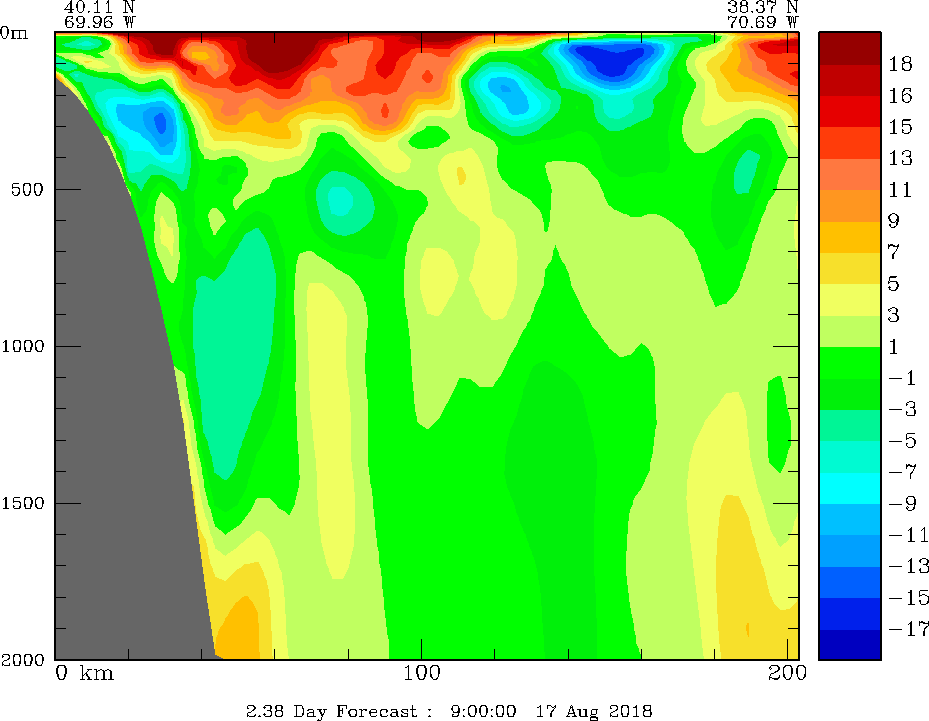Image resolution: width=929 pixels, height=721 pixels.
Task: Select the colorbar band between 16 and 18
Action: point(850,79)
